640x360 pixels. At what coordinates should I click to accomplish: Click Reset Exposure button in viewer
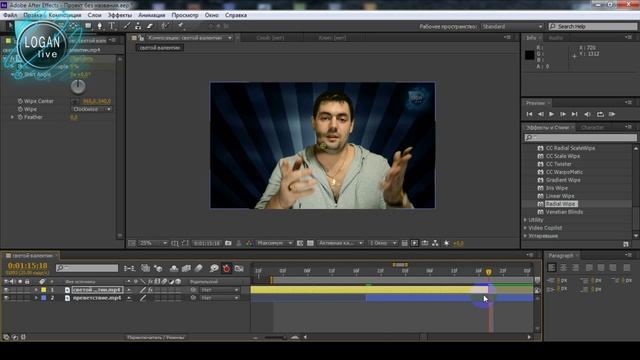[x=447, y=243]
